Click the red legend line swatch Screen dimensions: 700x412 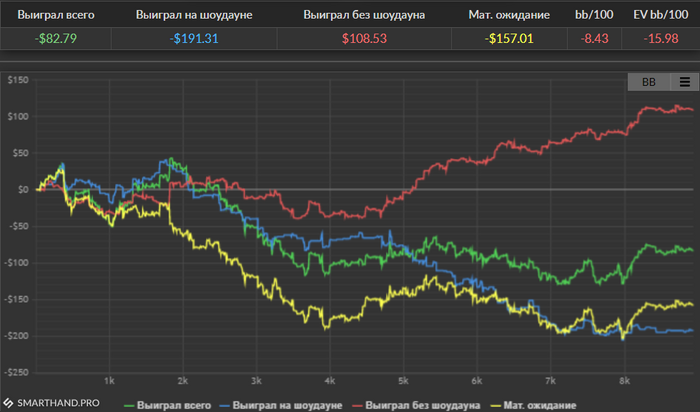[357, 406]
